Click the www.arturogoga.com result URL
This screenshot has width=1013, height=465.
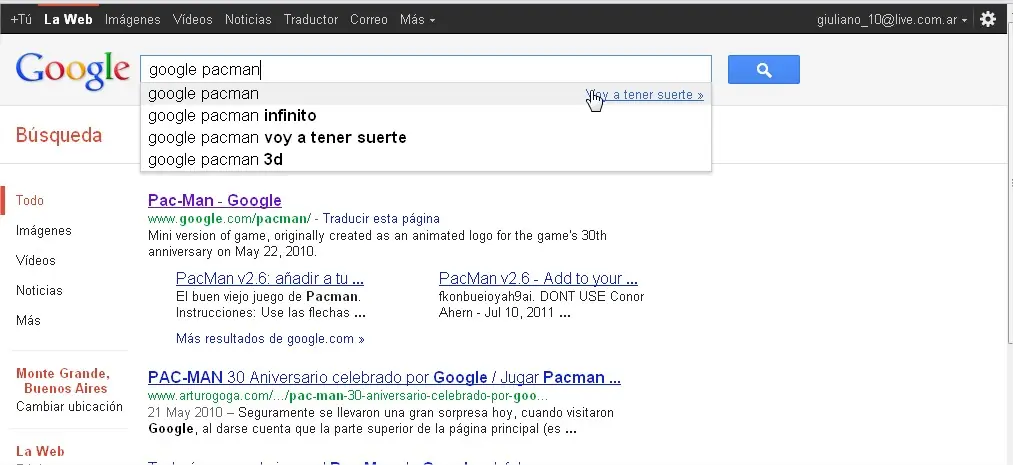(348, 395)
